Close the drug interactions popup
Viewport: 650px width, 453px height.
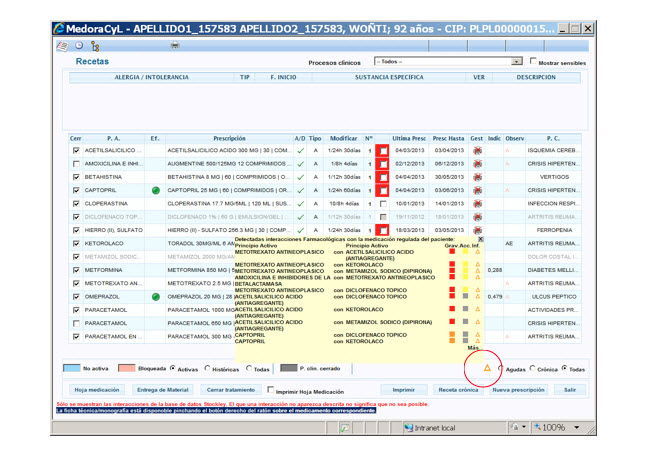click(480, 240)
